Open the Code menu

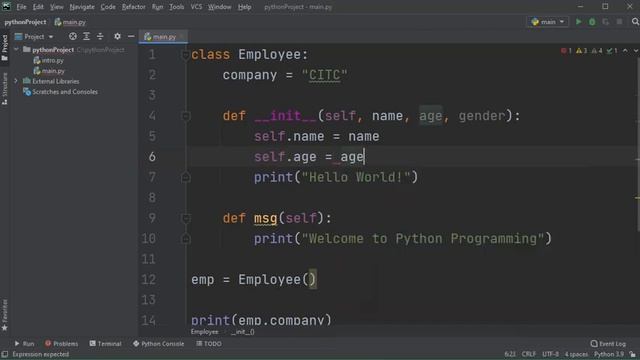[108, 7]
